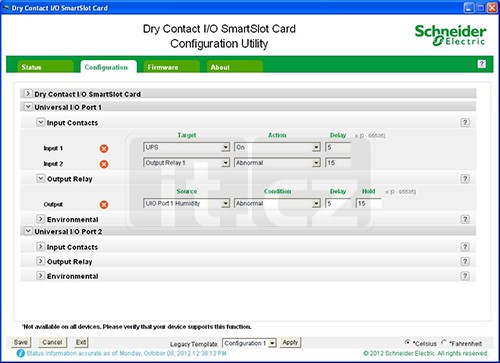Collapse the Universal I/O Port 1 section
This screenshot has height=363, width=500.
pyautogui.click(x=28, y=107)
